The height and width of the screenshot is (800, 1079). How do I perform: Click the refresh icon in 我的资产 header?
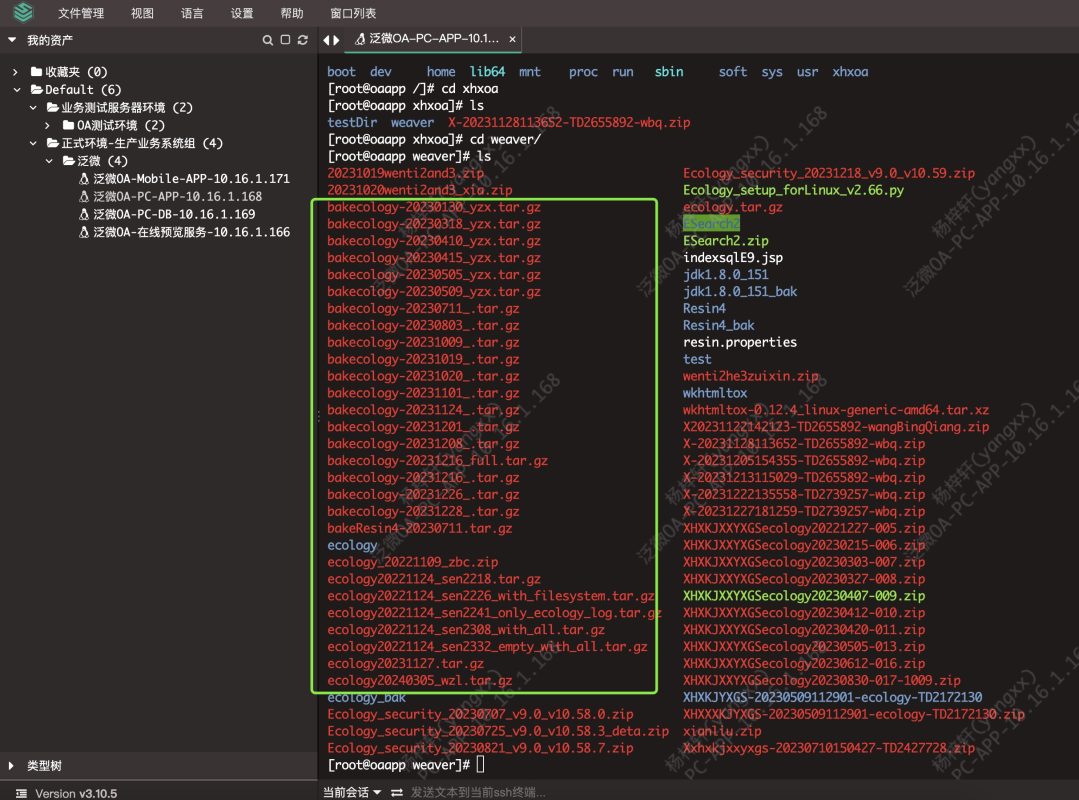point(302,40)
